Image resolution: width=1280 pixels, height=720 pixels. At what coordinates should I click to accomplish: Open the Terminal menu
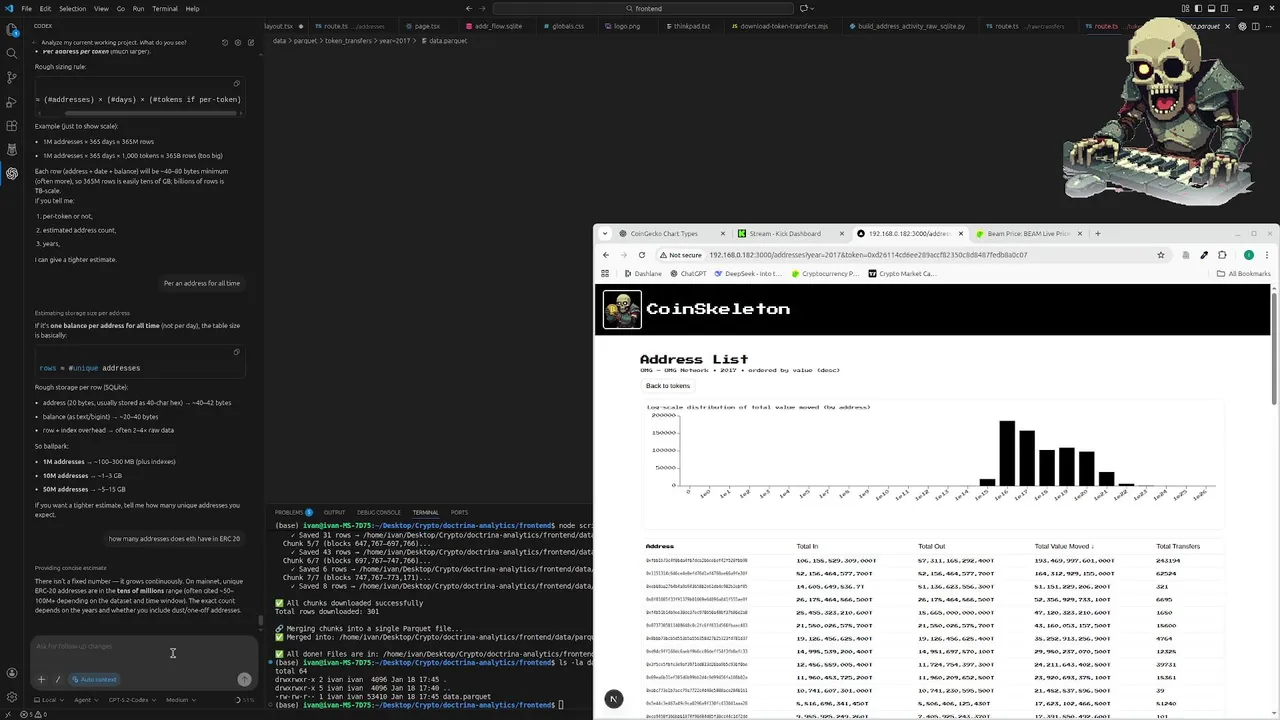click(165, 9)
